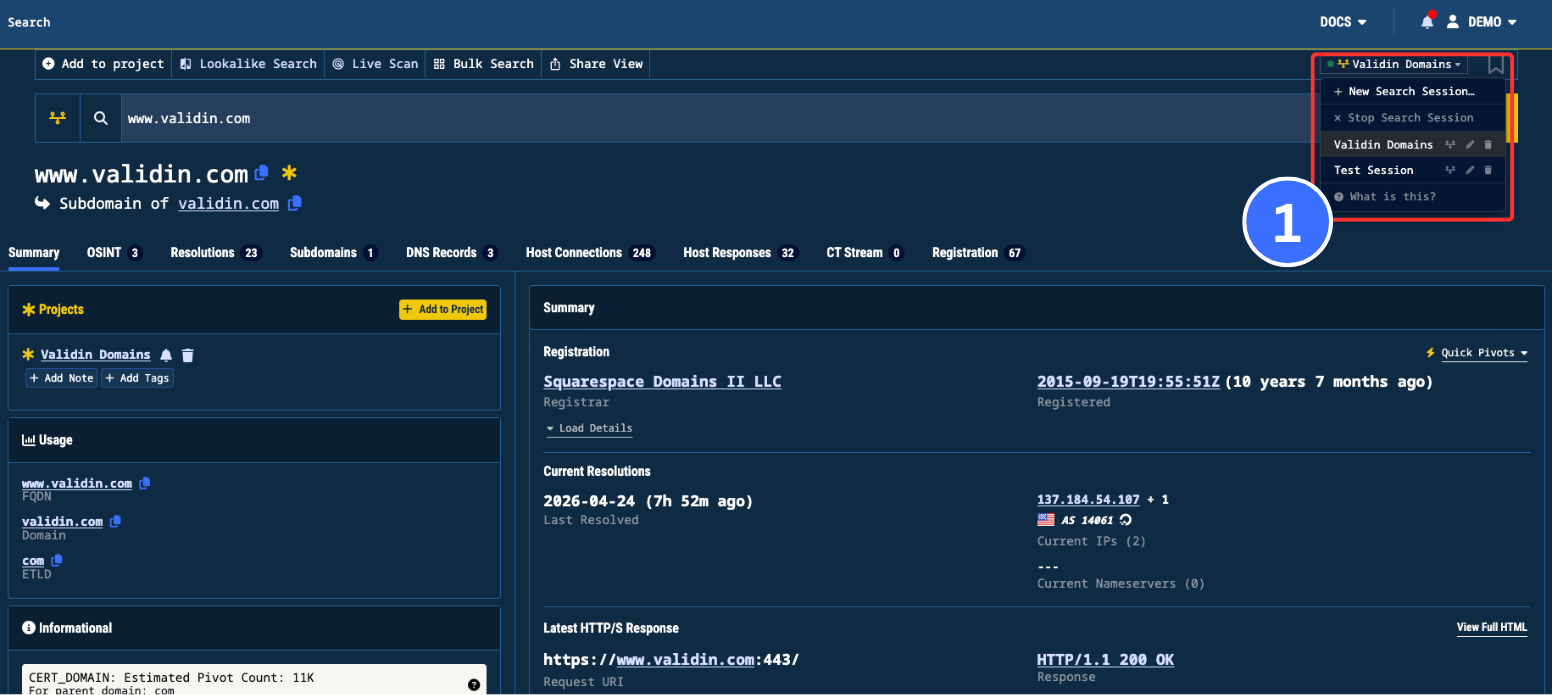The height and width of the screenshot is (695, 1552).
Task: Open the notification bell in top bar
Action: click(1425, 22)
